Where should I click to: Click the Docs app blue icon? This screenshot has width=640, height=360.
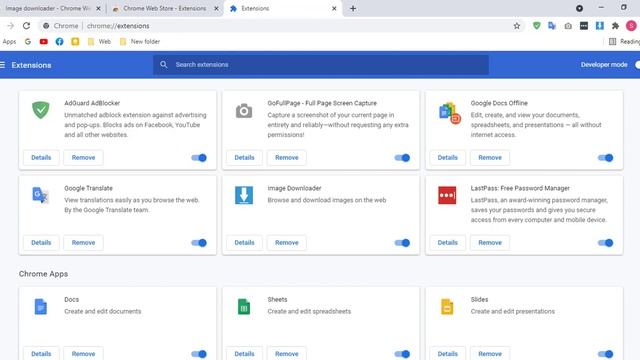click(40, 307)
